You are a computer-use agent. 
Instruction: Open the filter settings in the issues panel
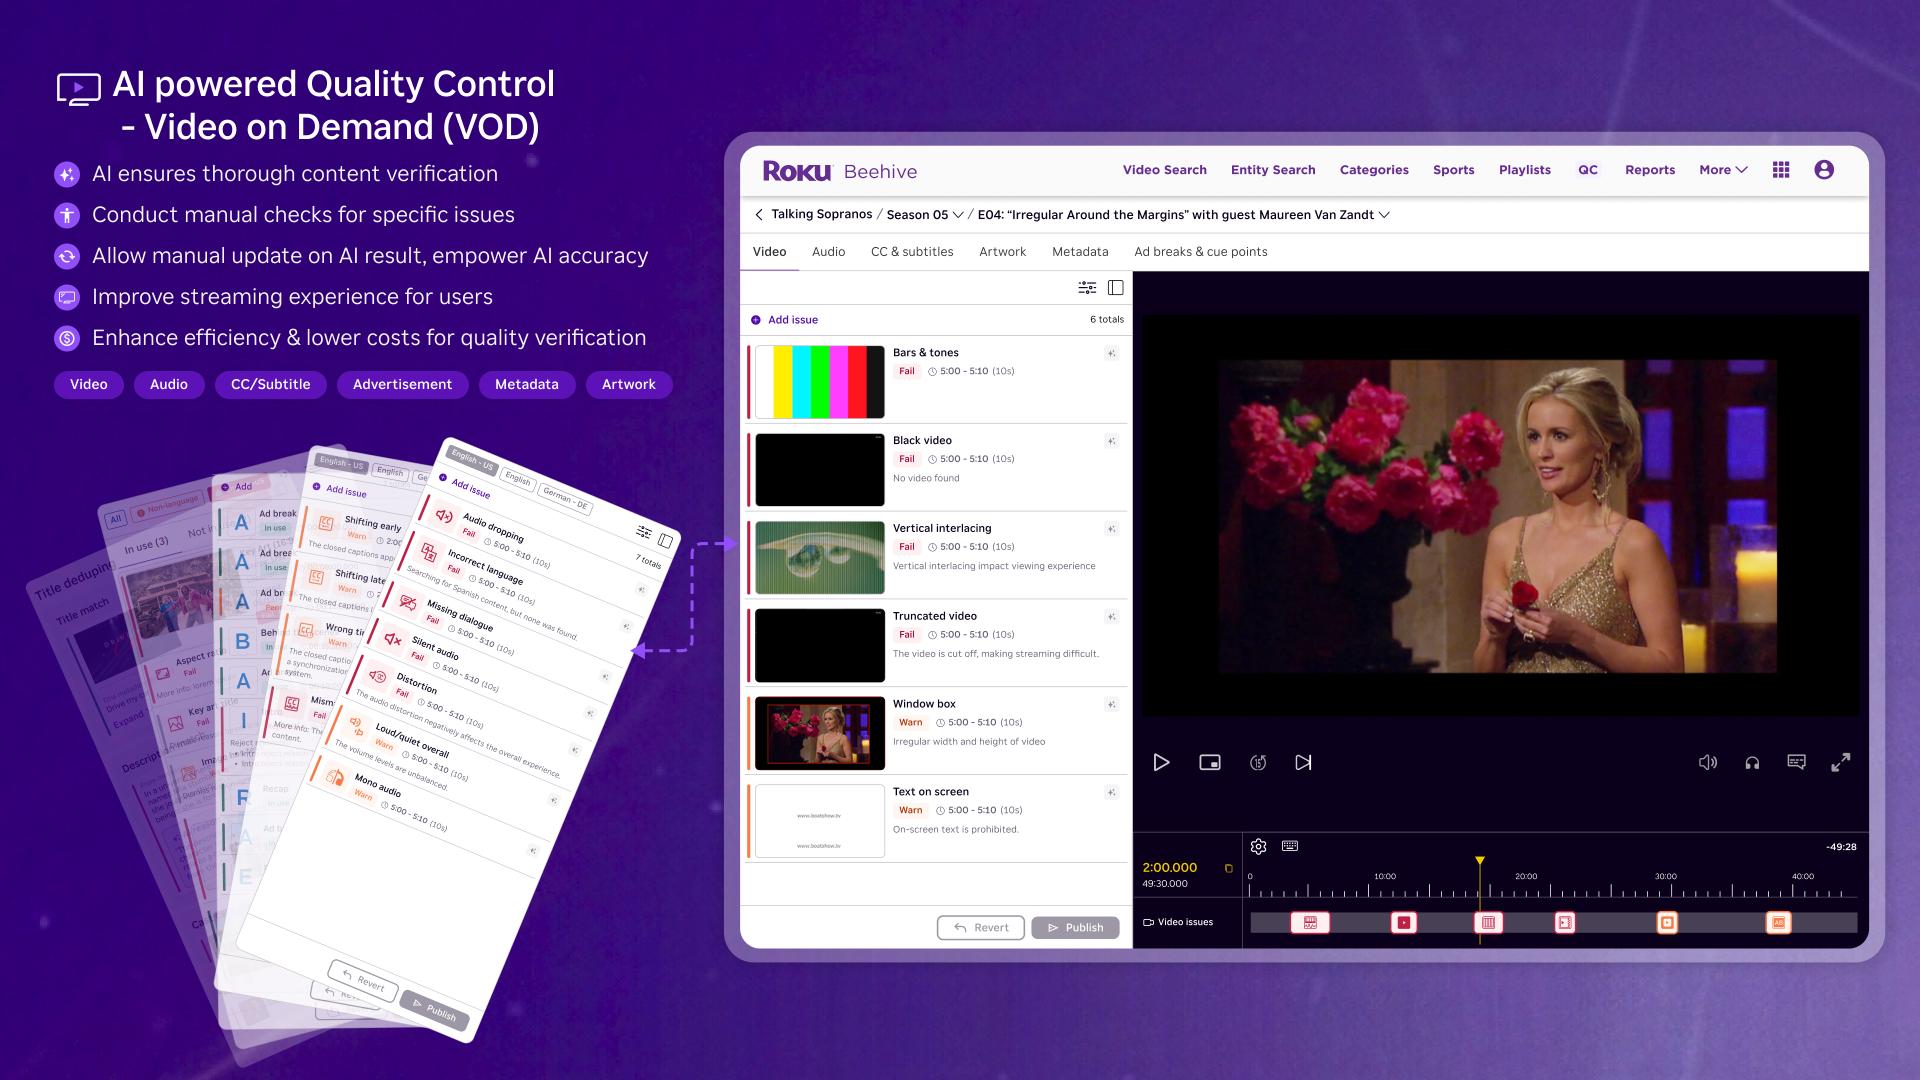pyautogui.click(x=1086, y=288)
